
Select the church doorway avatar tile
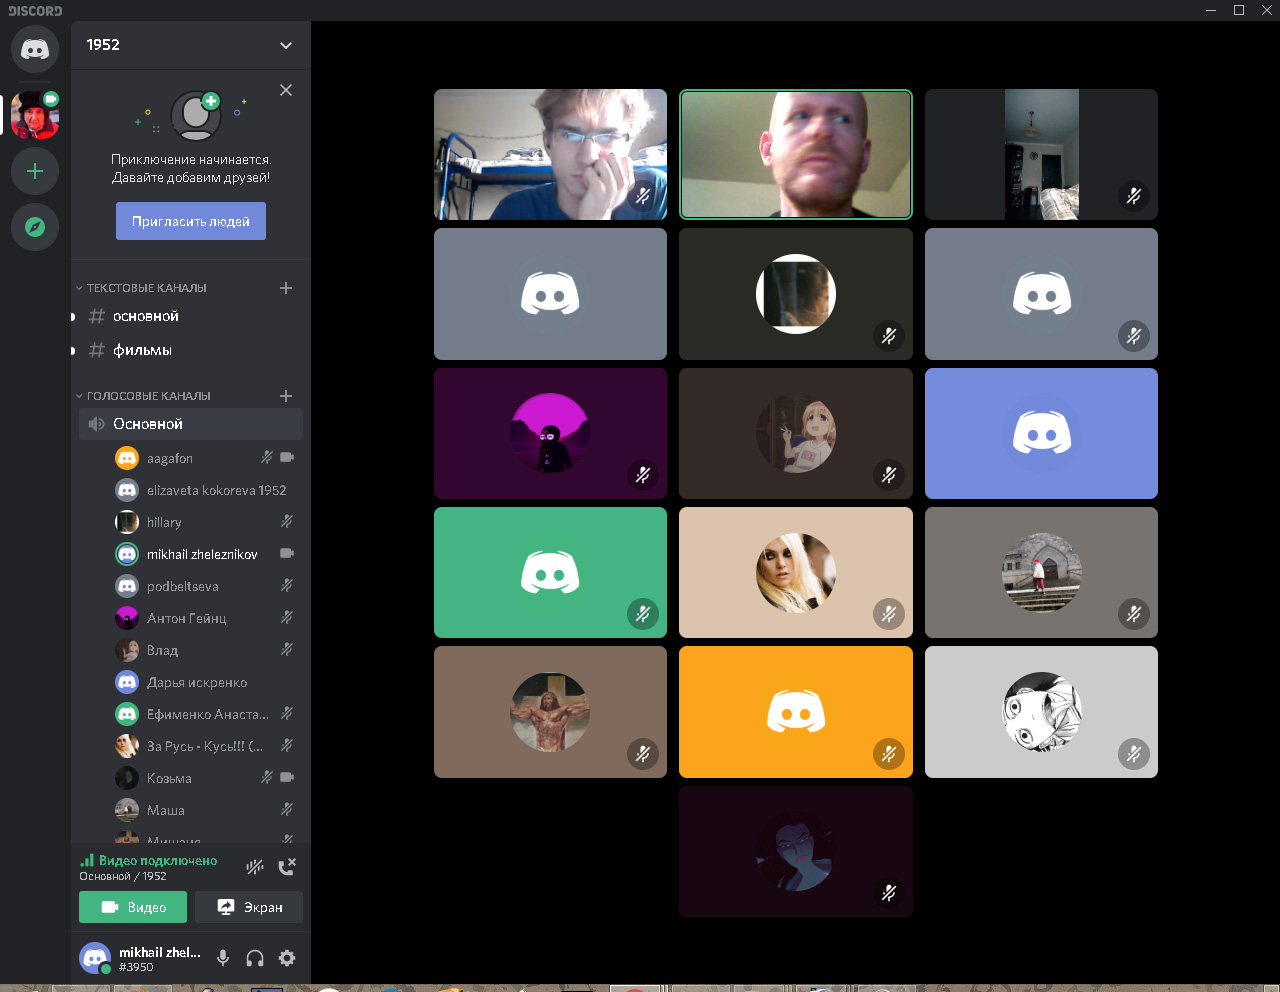[x=1041, y=572]
